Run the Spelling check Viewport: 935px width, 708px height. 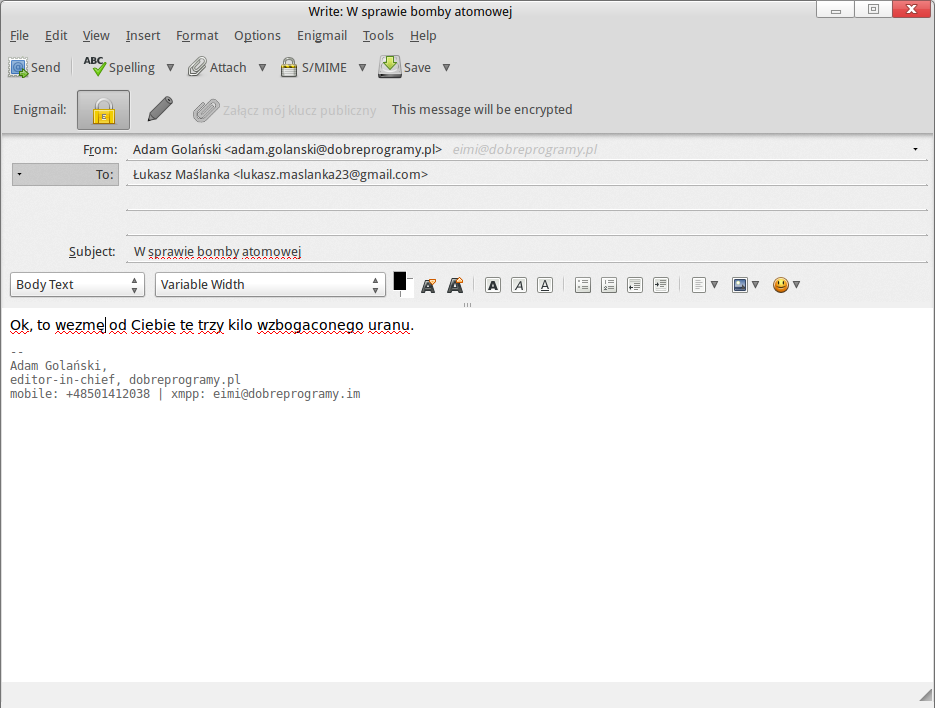(119, 67)
